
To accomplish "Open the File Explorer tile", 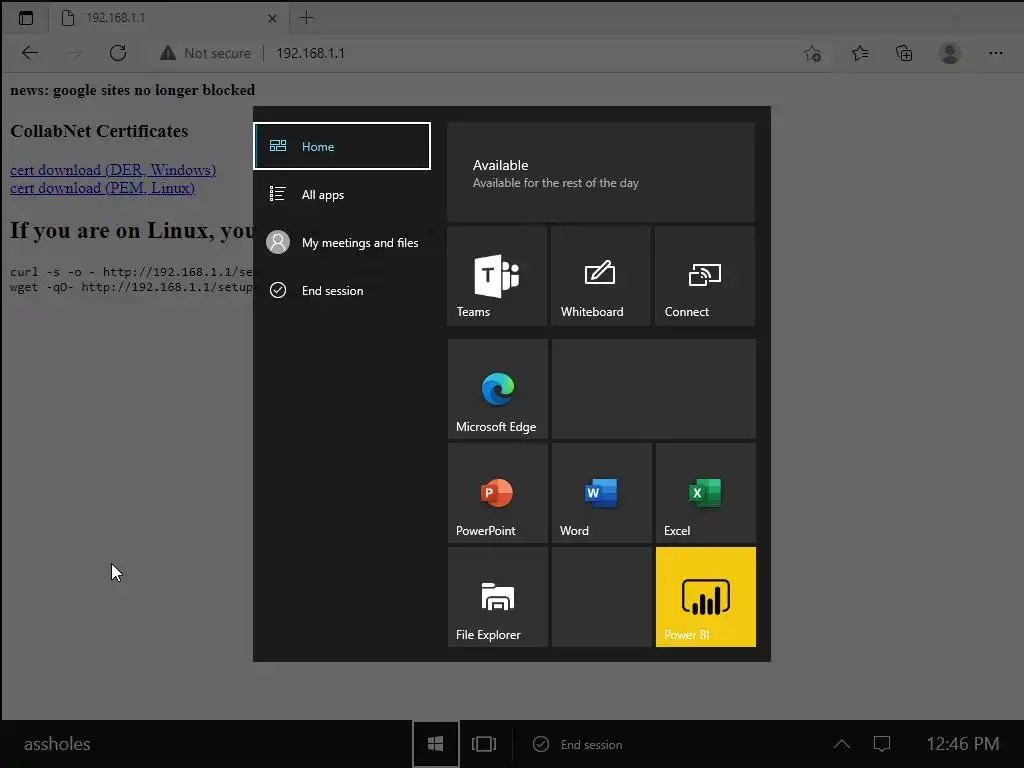I will [x=498, y=597].
